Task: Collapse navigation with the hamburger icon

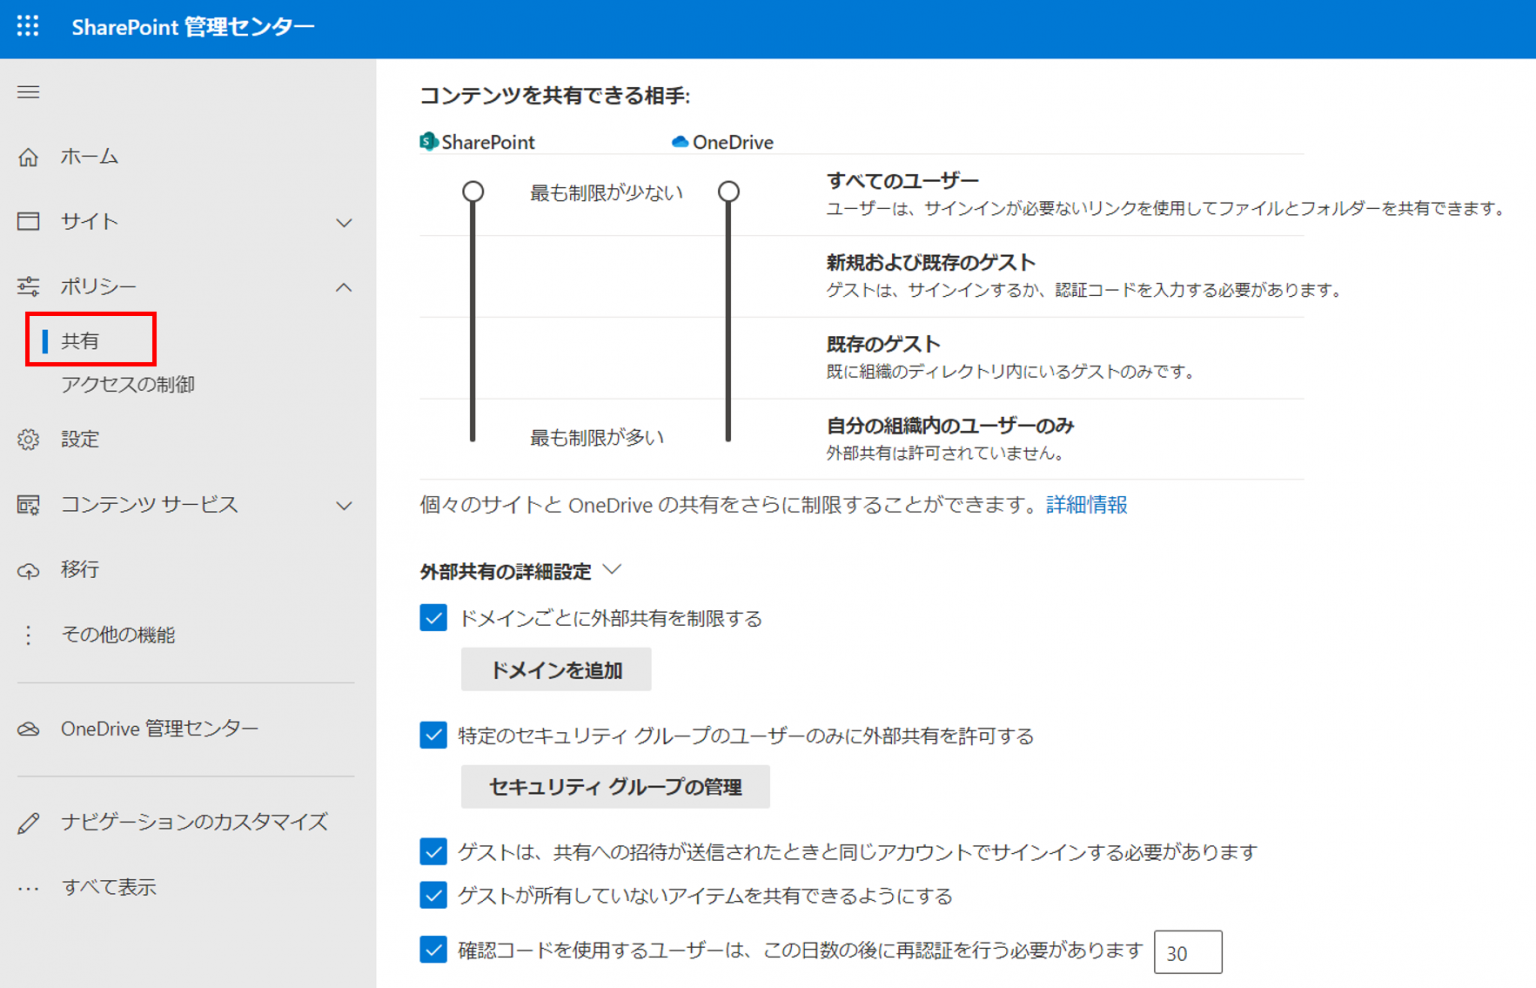Action: [28, 92]
